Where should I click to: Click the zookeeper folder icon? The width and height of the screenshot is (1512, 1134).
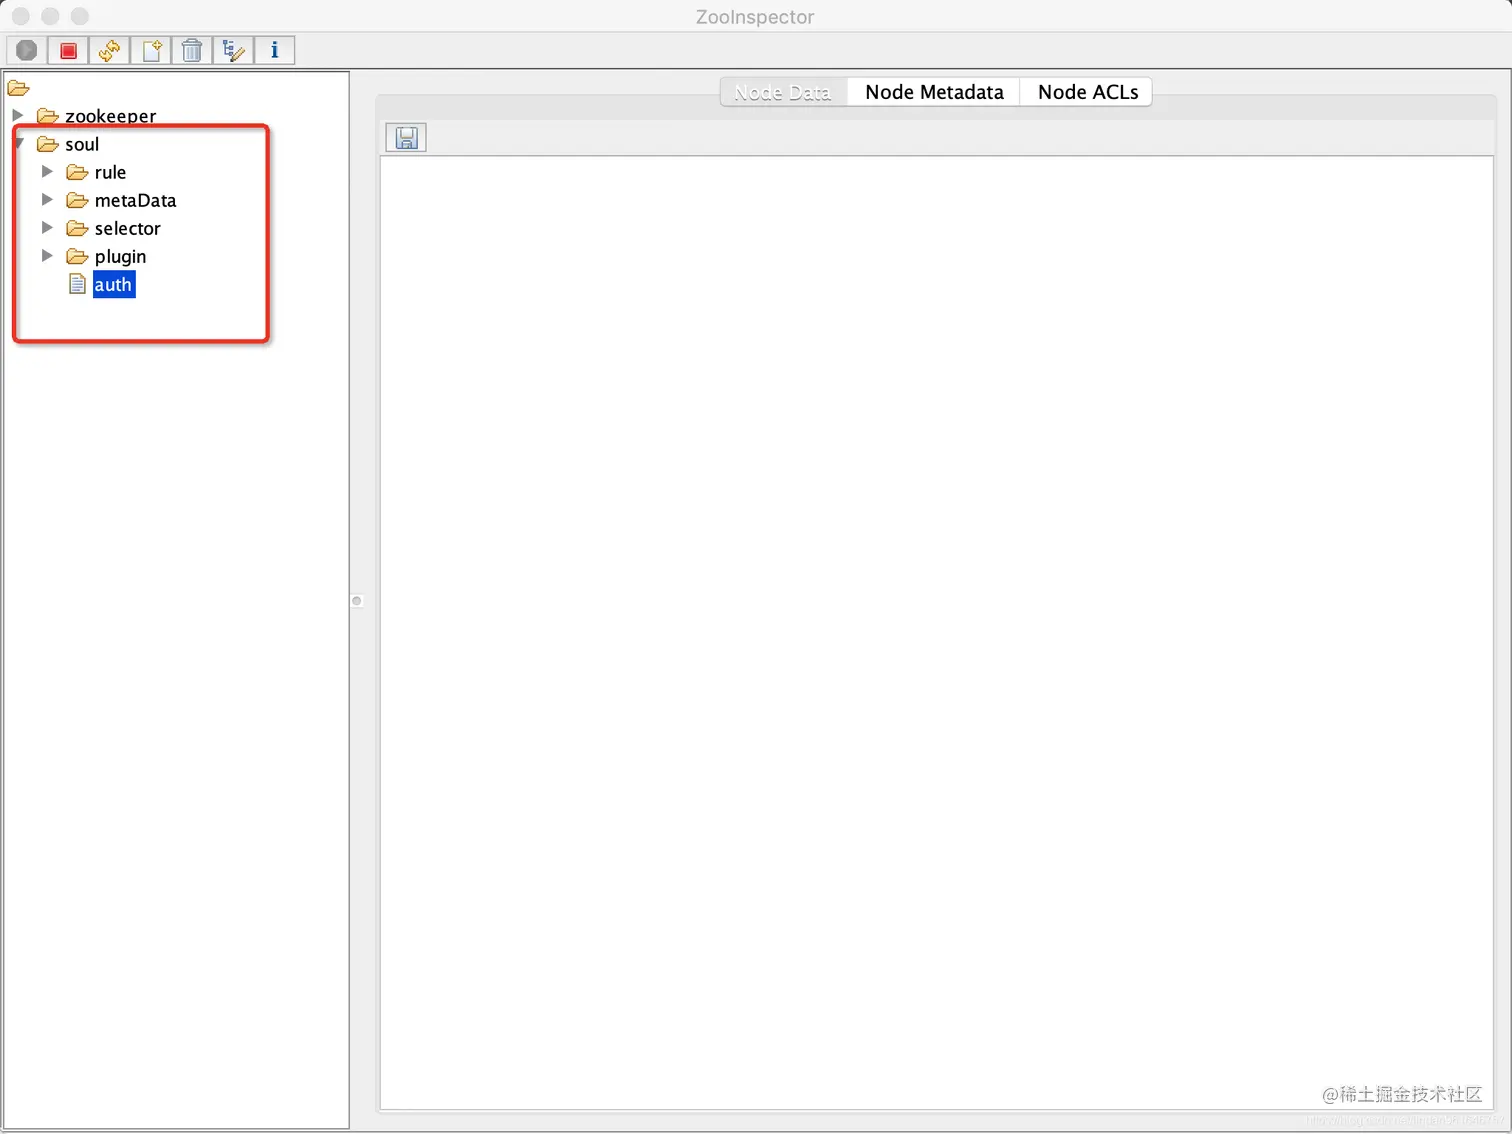(48, 116)
